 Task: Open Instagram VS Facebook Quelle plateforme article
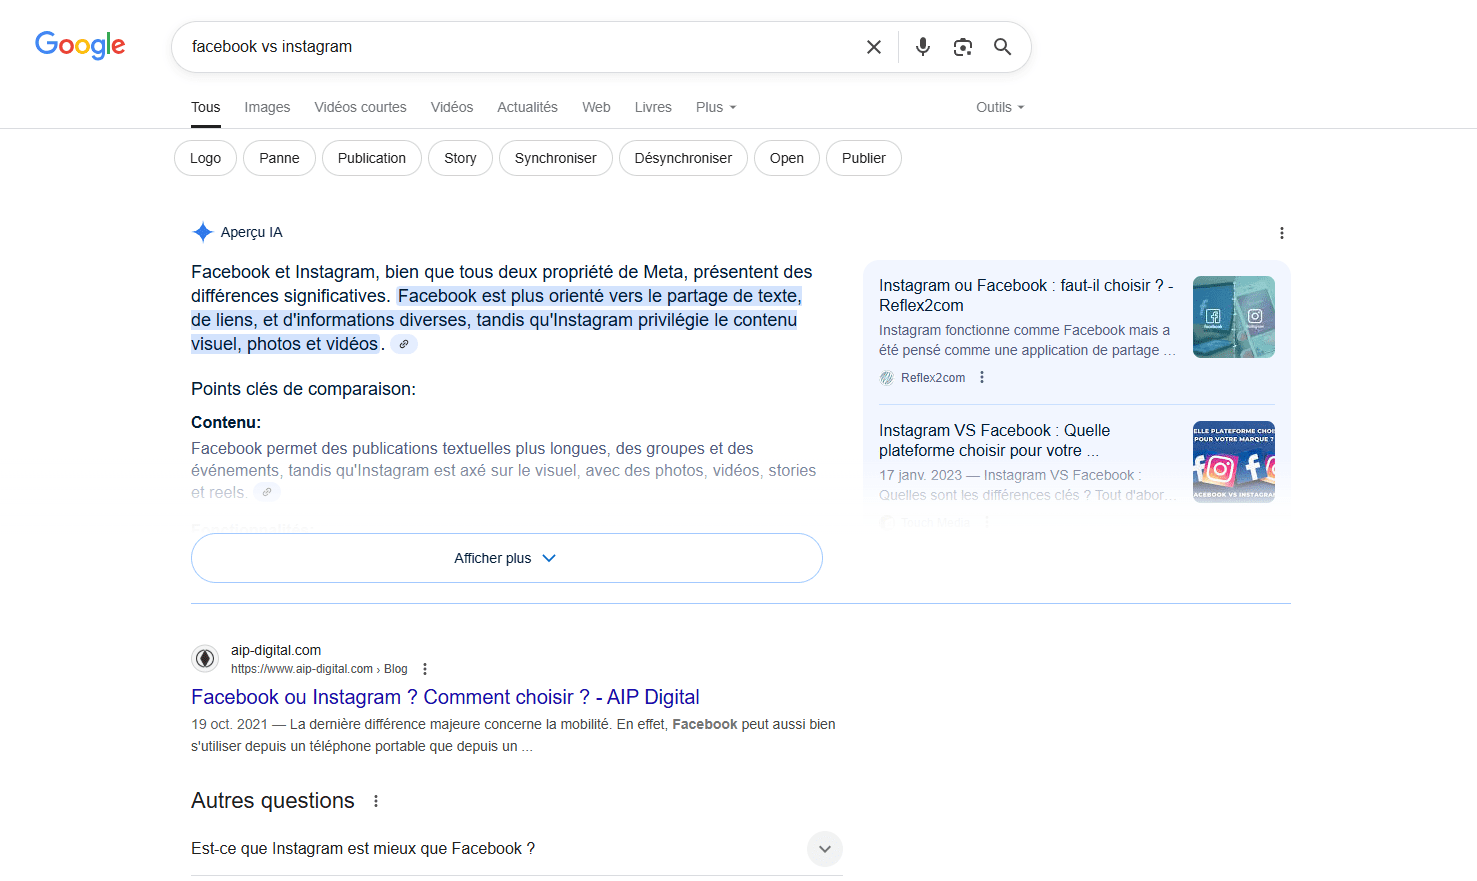click(995, 440)
